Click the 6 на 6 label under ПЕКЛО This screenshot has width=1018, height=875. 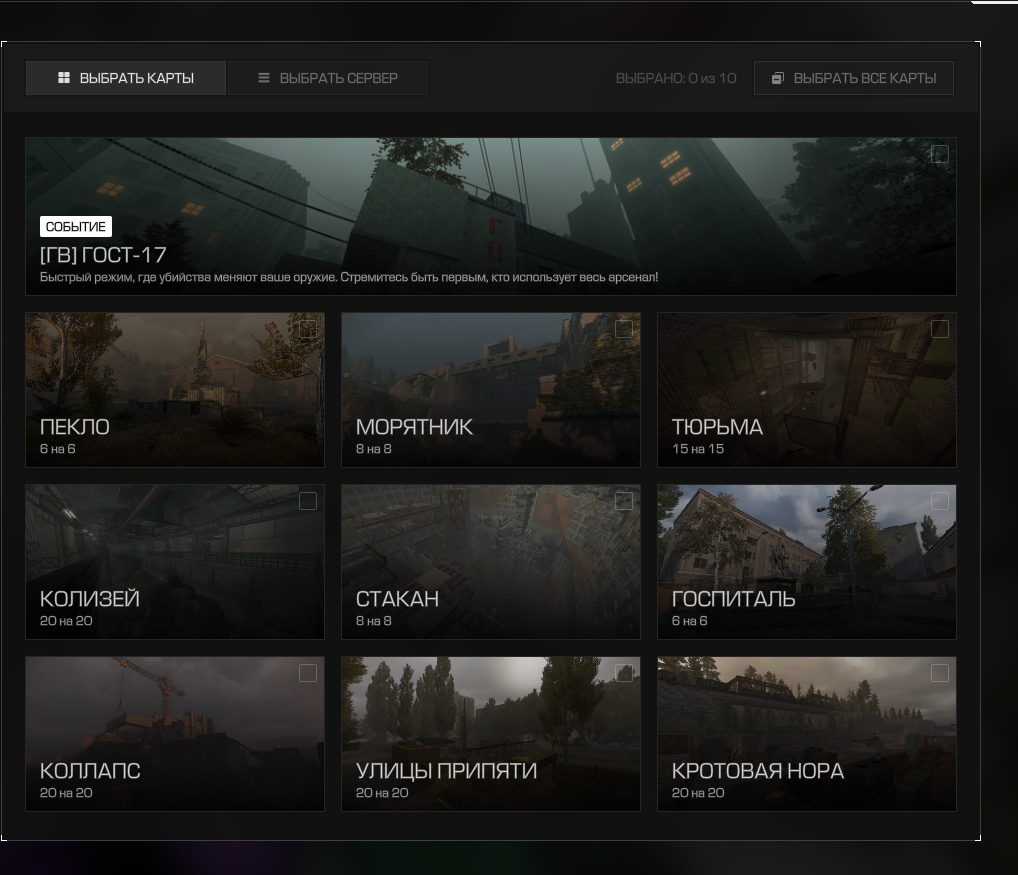pos(58,449)
